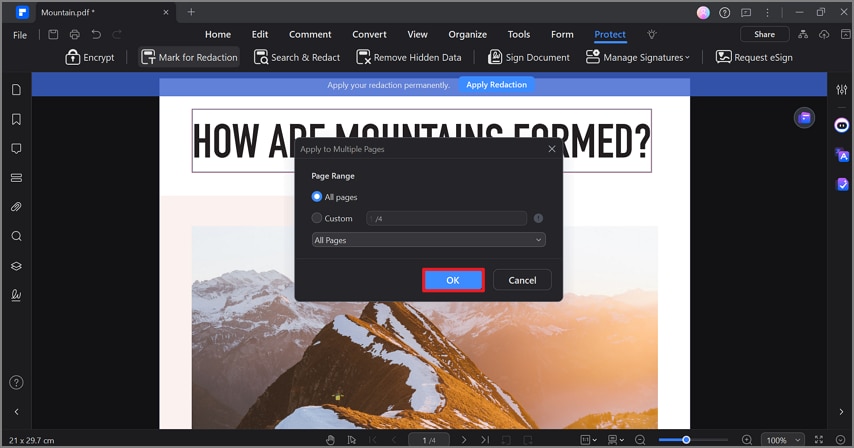Image resolution: width=854 pixels, height=448 pixels.
Task: Click the translate icon on right sidebar
Action: tap(842, 156)
